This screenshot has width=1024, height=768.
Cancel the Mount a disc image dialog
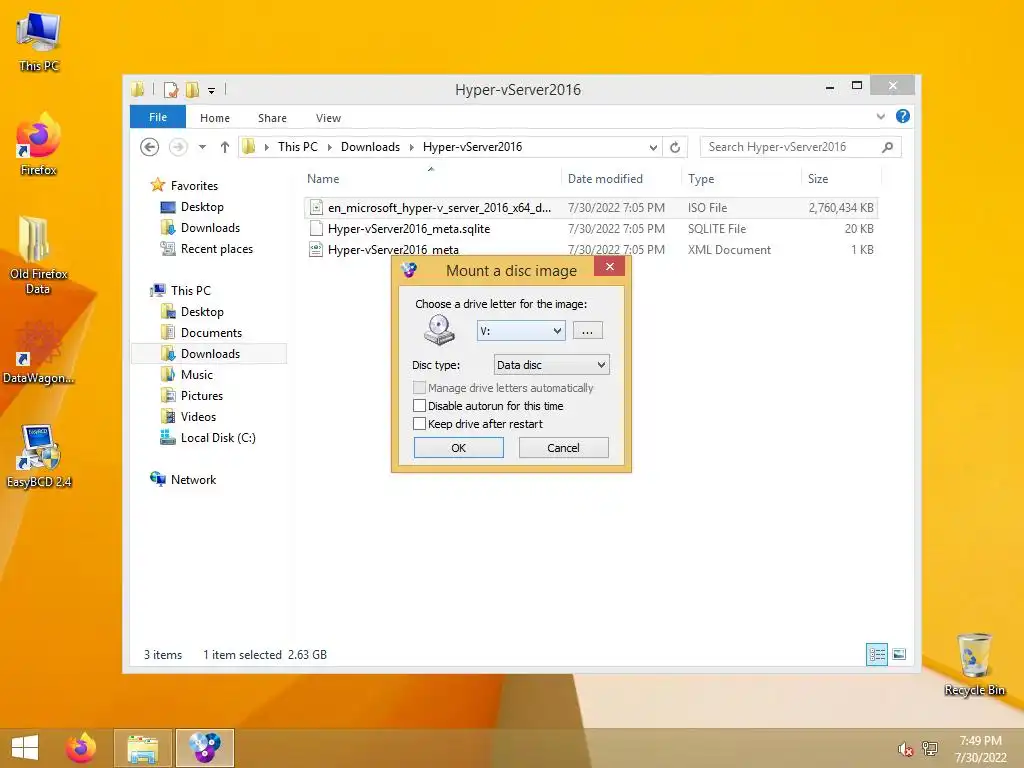564,448
